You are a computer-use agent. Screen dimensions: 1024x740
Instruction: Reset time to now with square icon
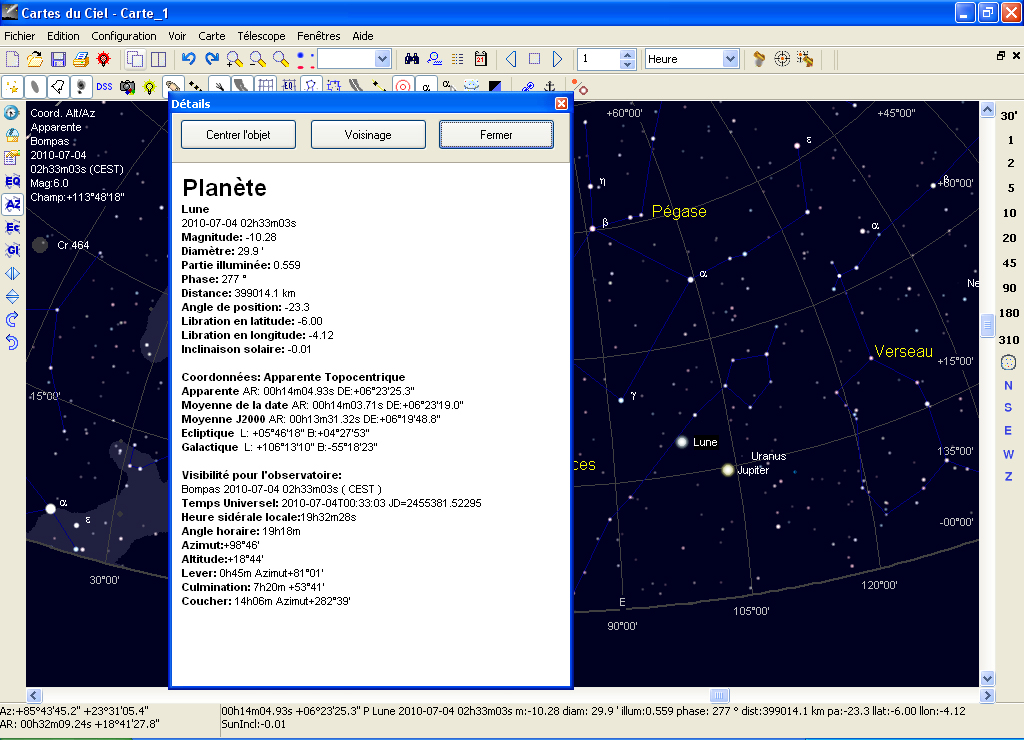tap(534, 59)
